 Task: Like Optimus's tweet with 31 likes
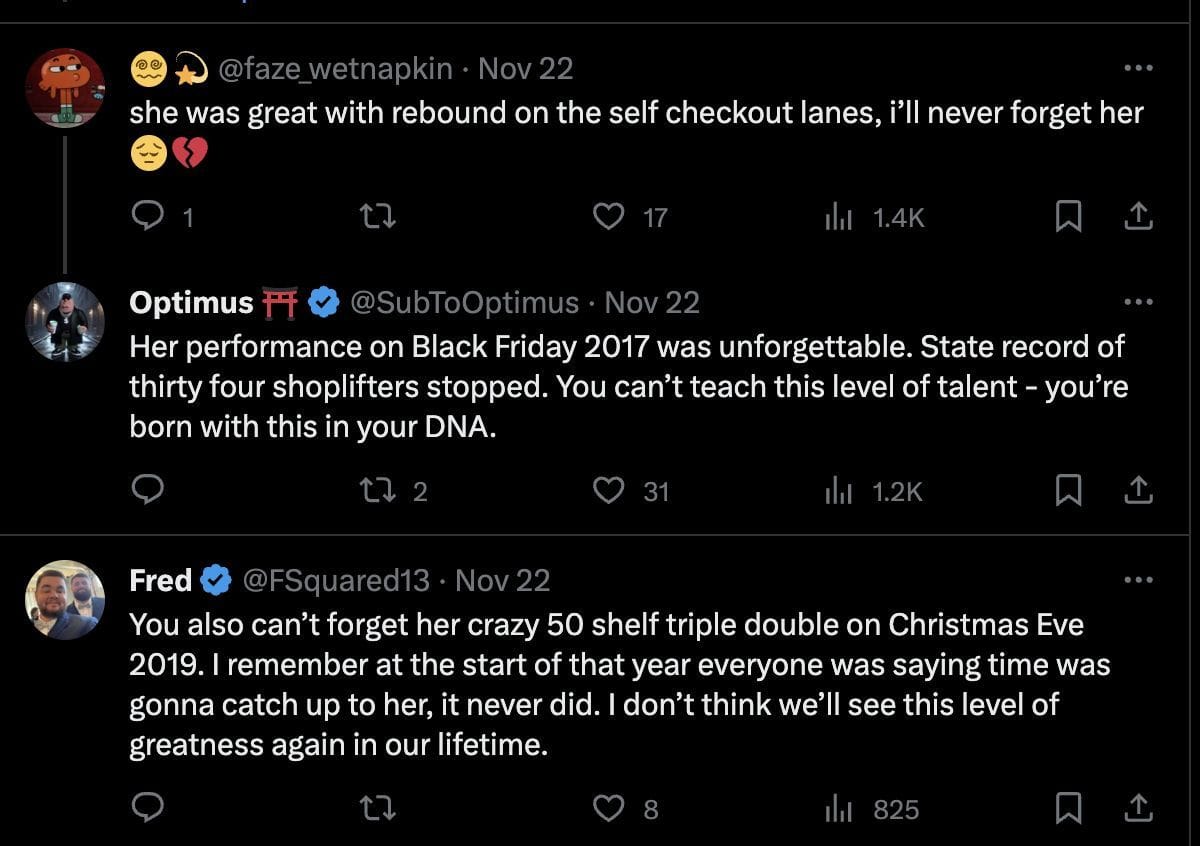point(609,490)
